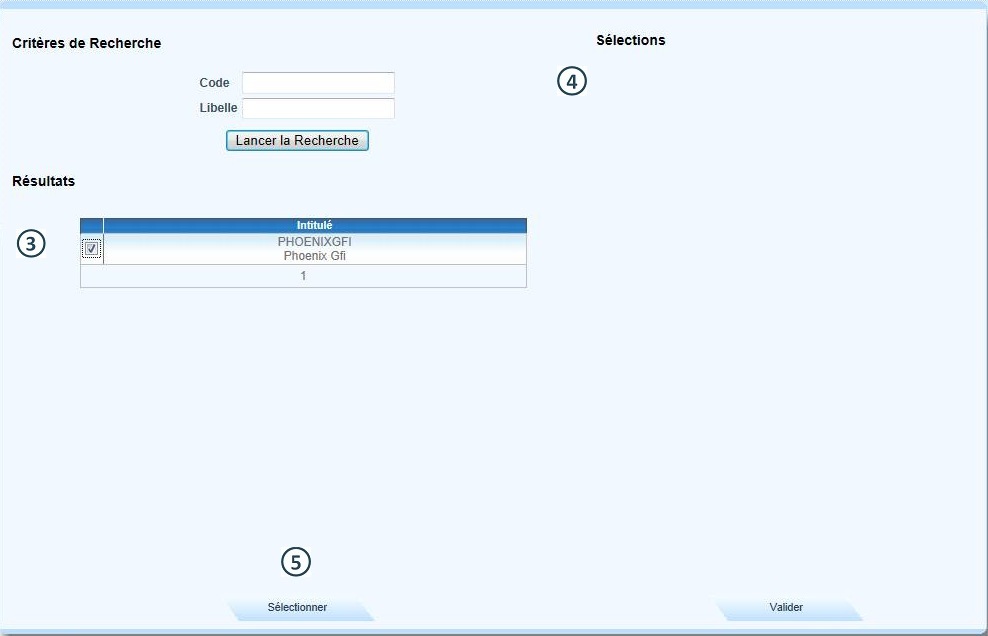
Task: Click the Libelle field label
Action: pos(218,108)
